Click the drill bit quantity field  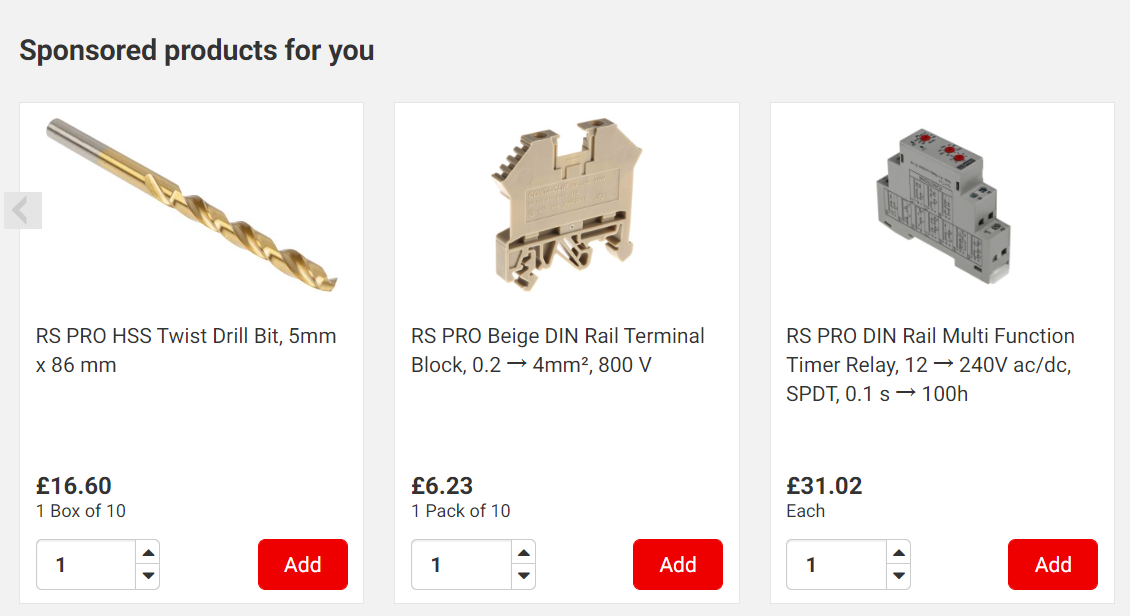[85, 565]
